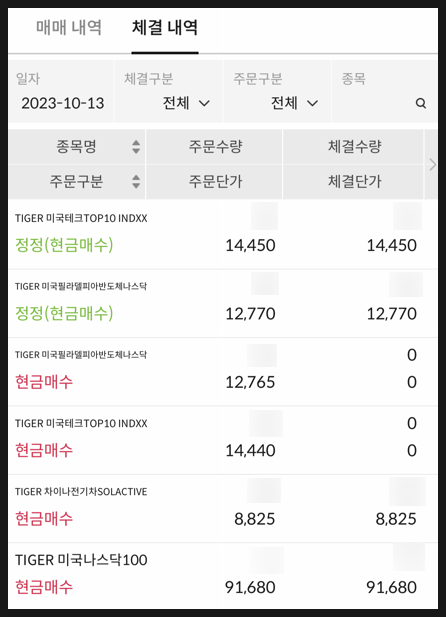446x617 pixels.
Task: Select the first 정정(현금매수) TIGER 미국테크TOP10 row
Action: 223,235
